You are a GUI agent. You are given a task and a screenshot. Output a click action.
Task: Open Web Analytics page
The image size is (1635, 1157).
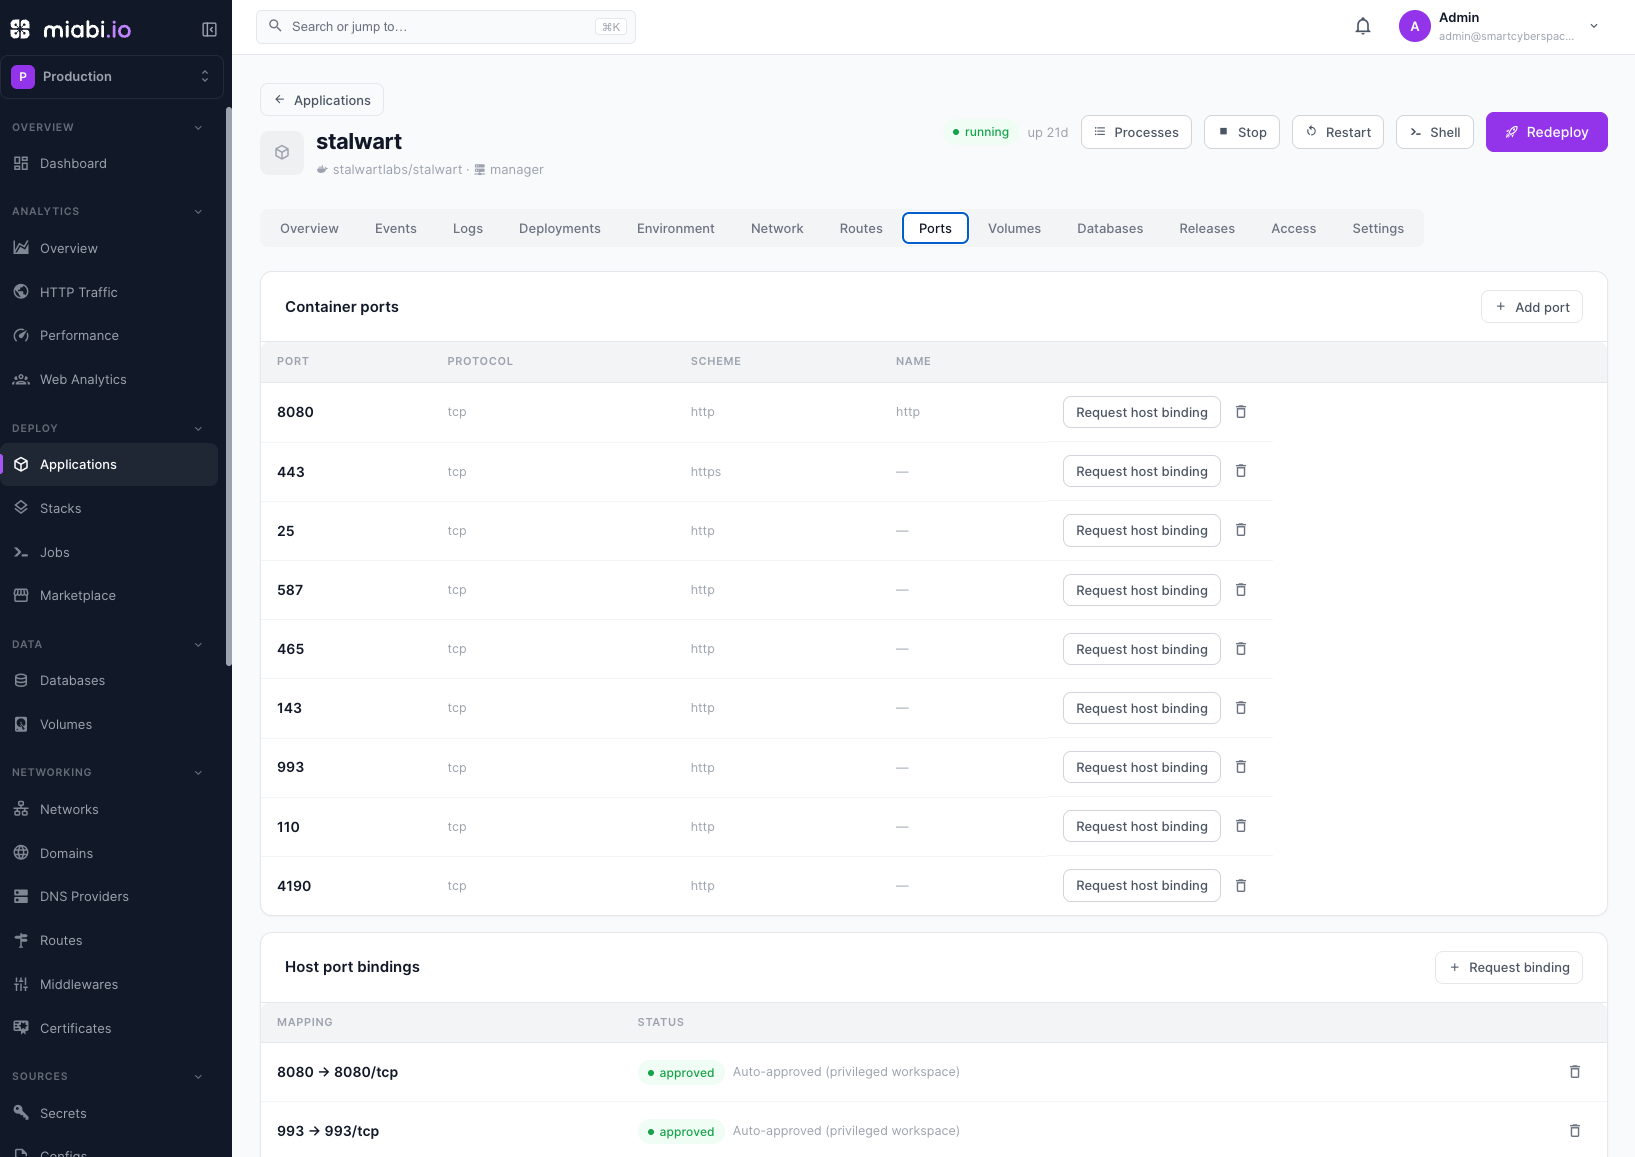pos(109,380)
